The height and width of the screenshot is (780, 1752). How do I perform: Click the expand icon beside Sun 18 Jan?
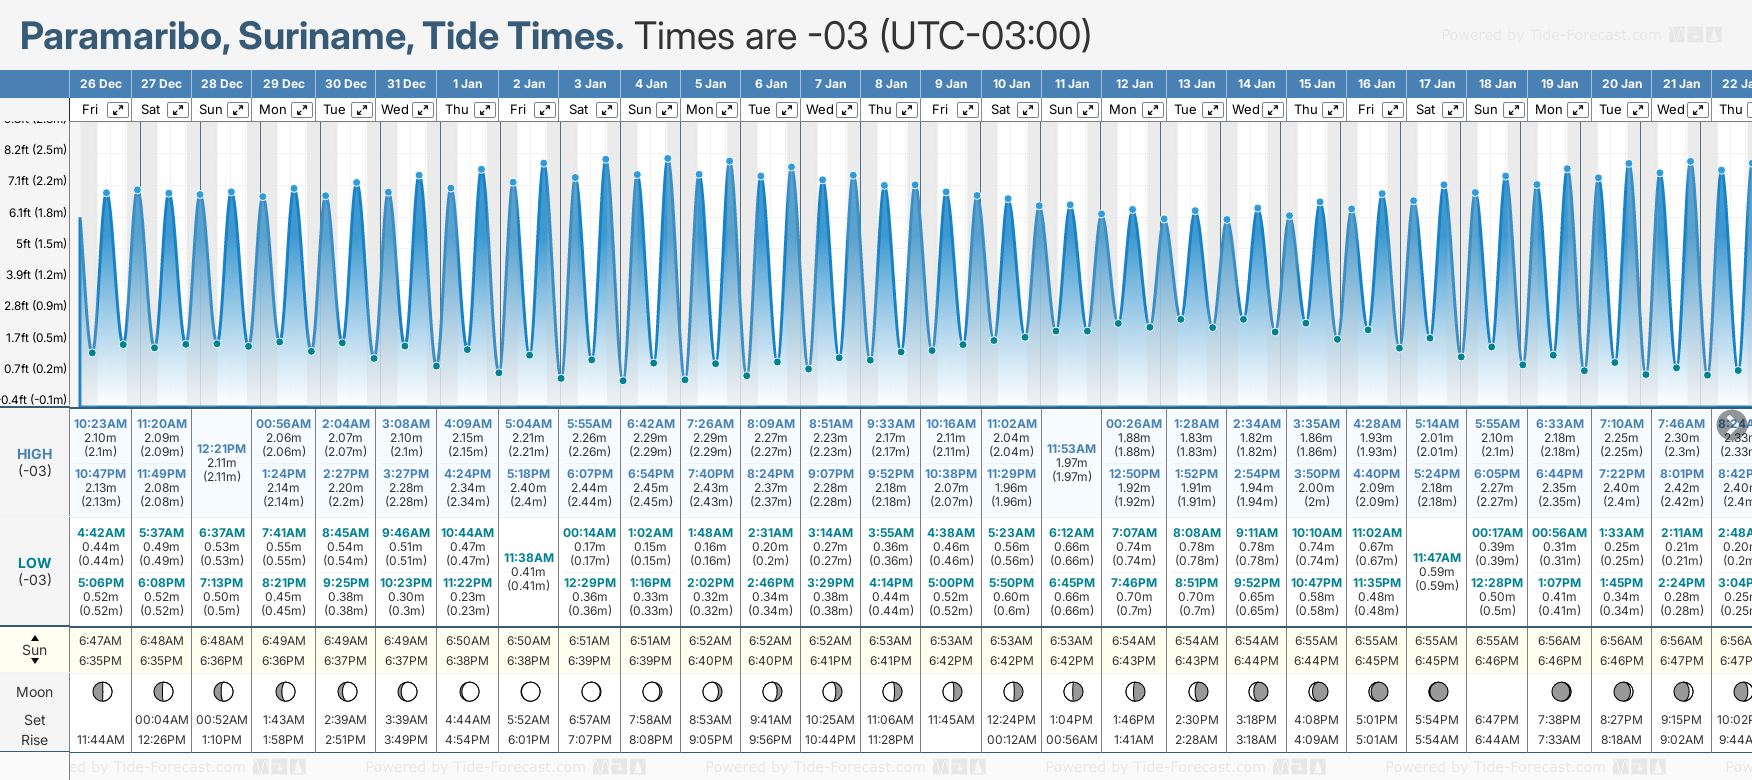click(x=1514, y=110)
